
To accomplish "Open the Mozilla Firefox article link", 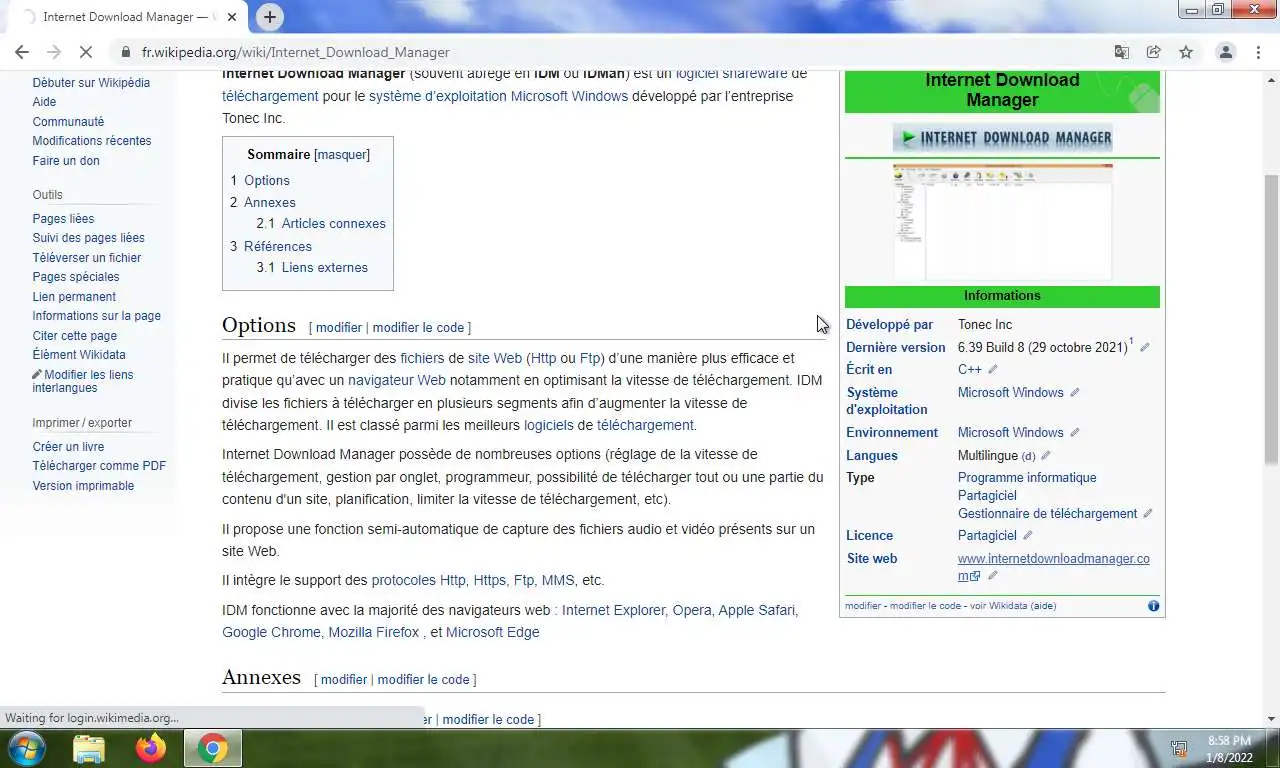I will click(x=374, y=633).
